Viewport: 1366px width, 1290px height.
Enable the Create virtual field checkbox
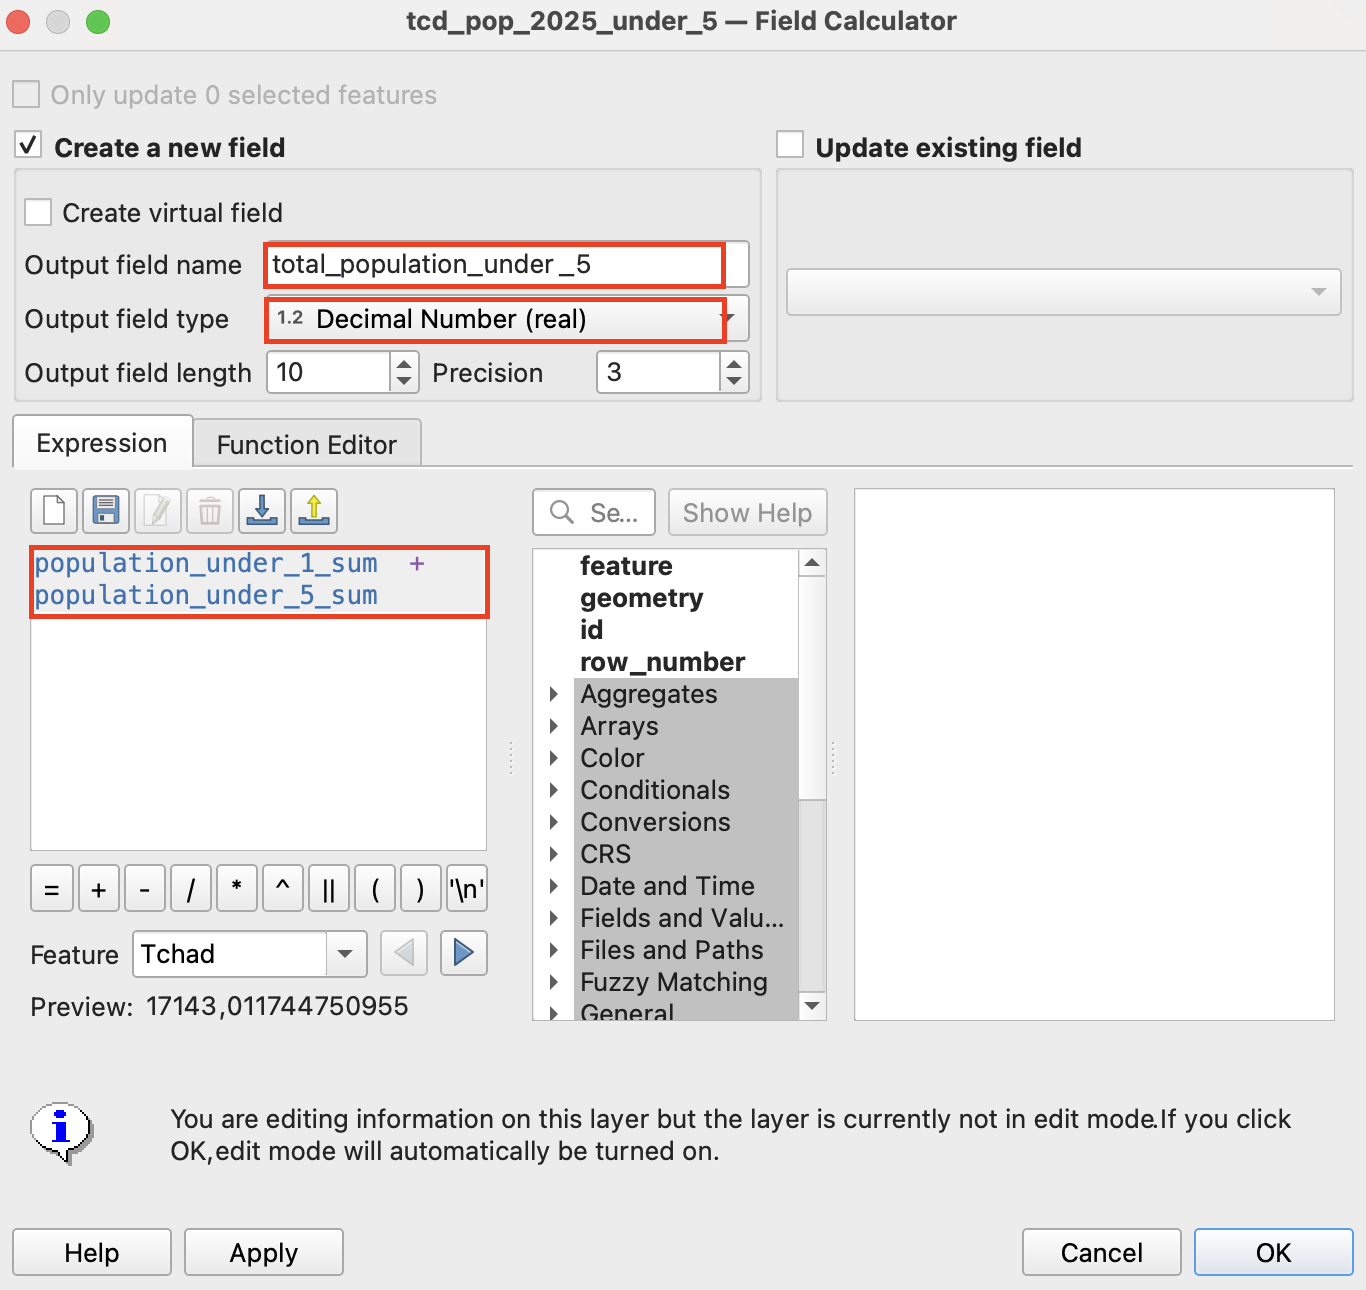click(x=38, y=212)
